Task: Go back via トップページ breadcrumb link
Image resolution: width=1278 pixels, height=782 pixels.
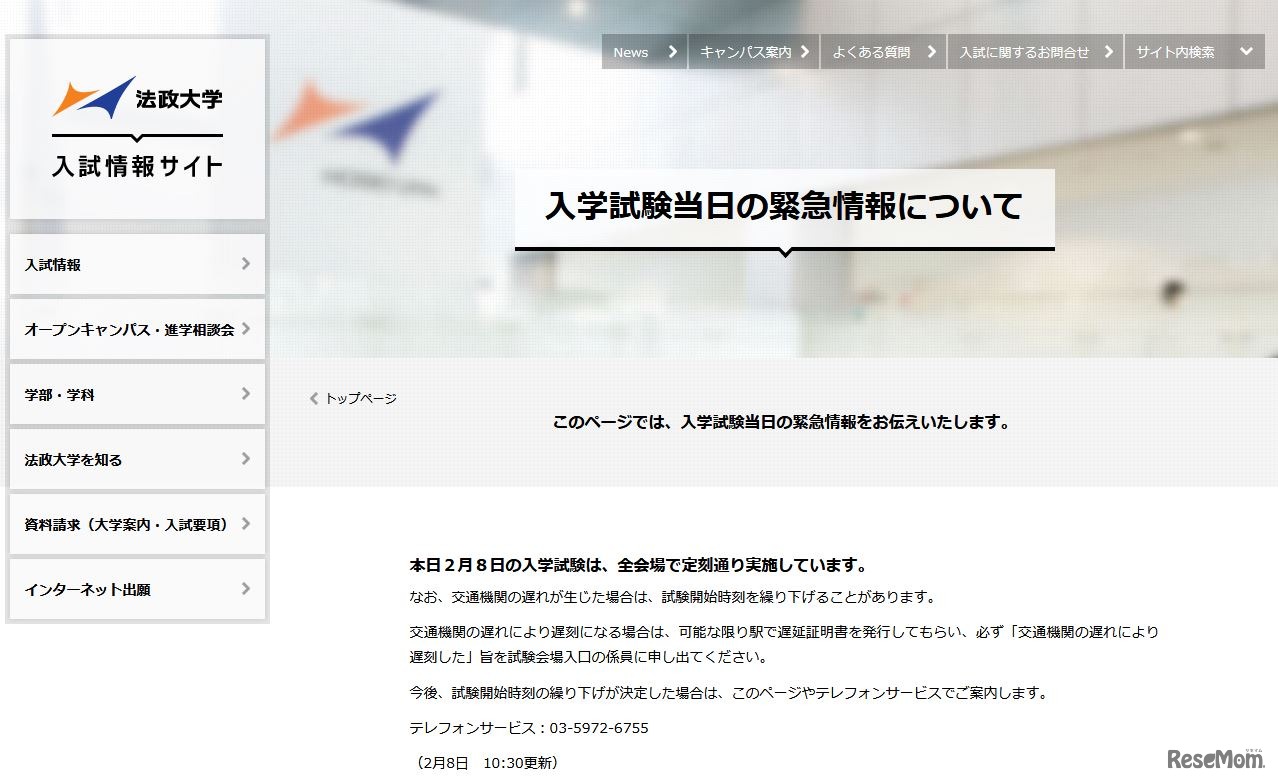Action: click(360, 398)
